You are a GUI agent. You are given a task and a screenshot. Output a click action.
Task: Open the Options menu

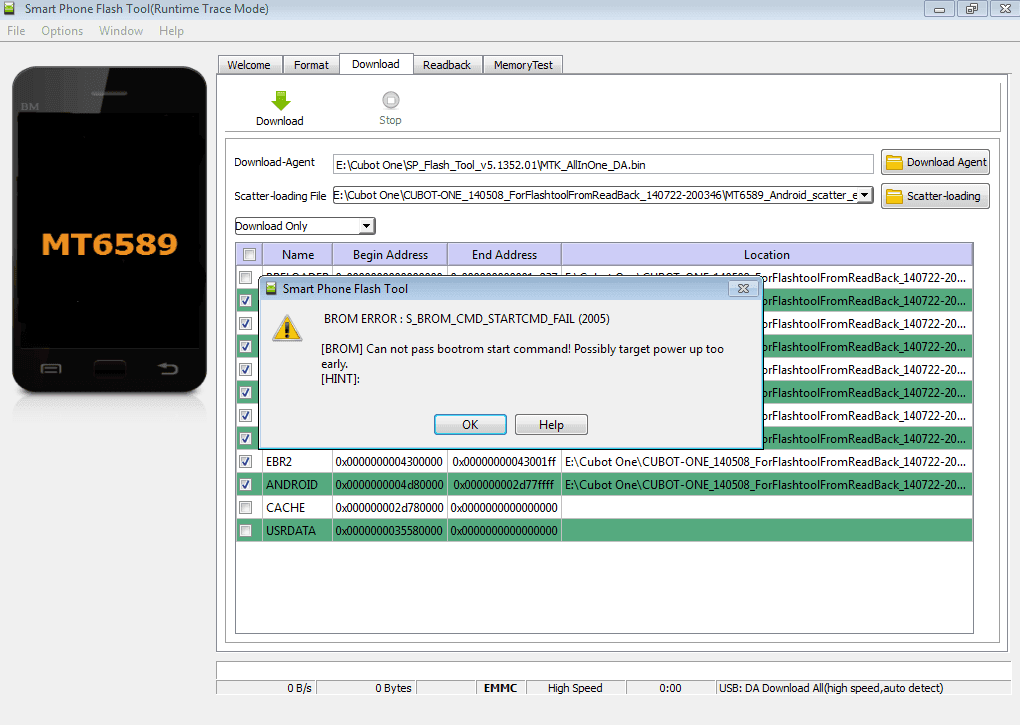[x=62, y=31]
